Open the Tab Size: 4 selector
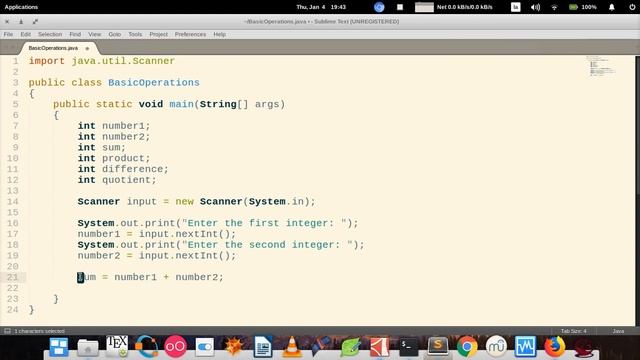 click(573, 331)
